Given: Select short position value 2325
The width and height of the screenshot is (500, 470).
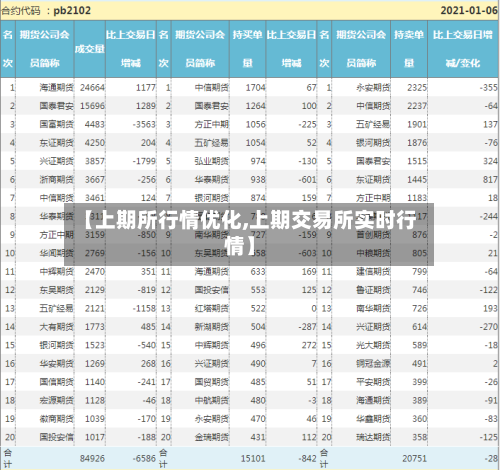Looking at the screenshot, I should [x=417, y=88].
